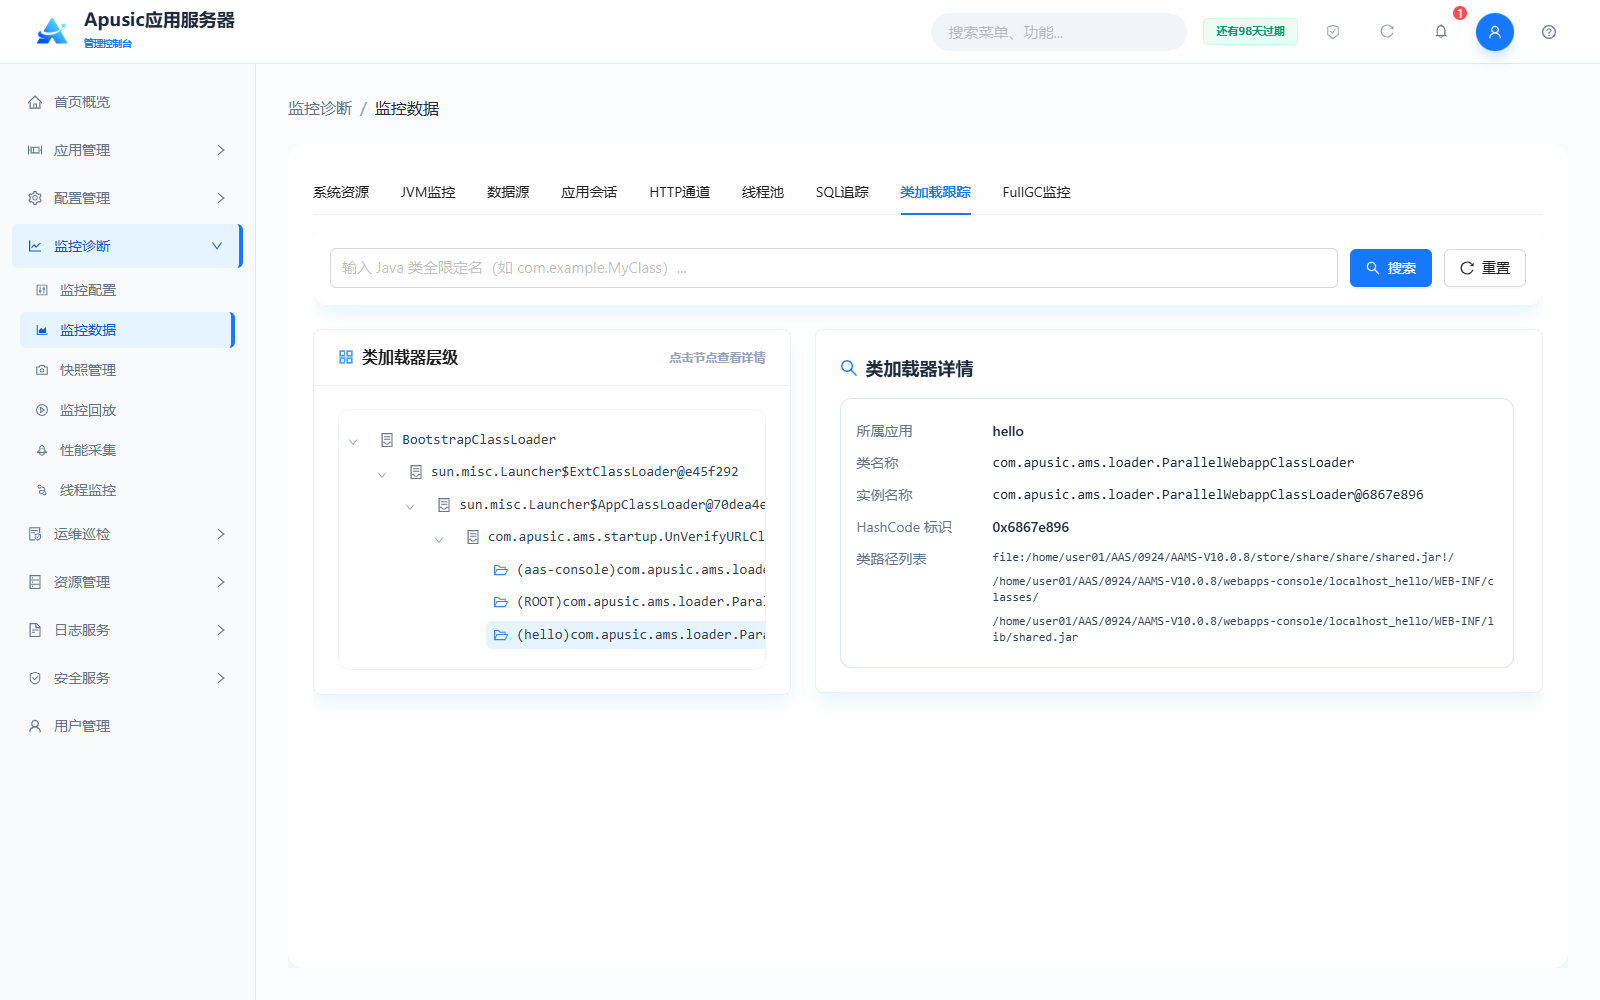Open 监控配置 submenu item
Viewport: 1600px width, 1000px height.
pos(128,290)
